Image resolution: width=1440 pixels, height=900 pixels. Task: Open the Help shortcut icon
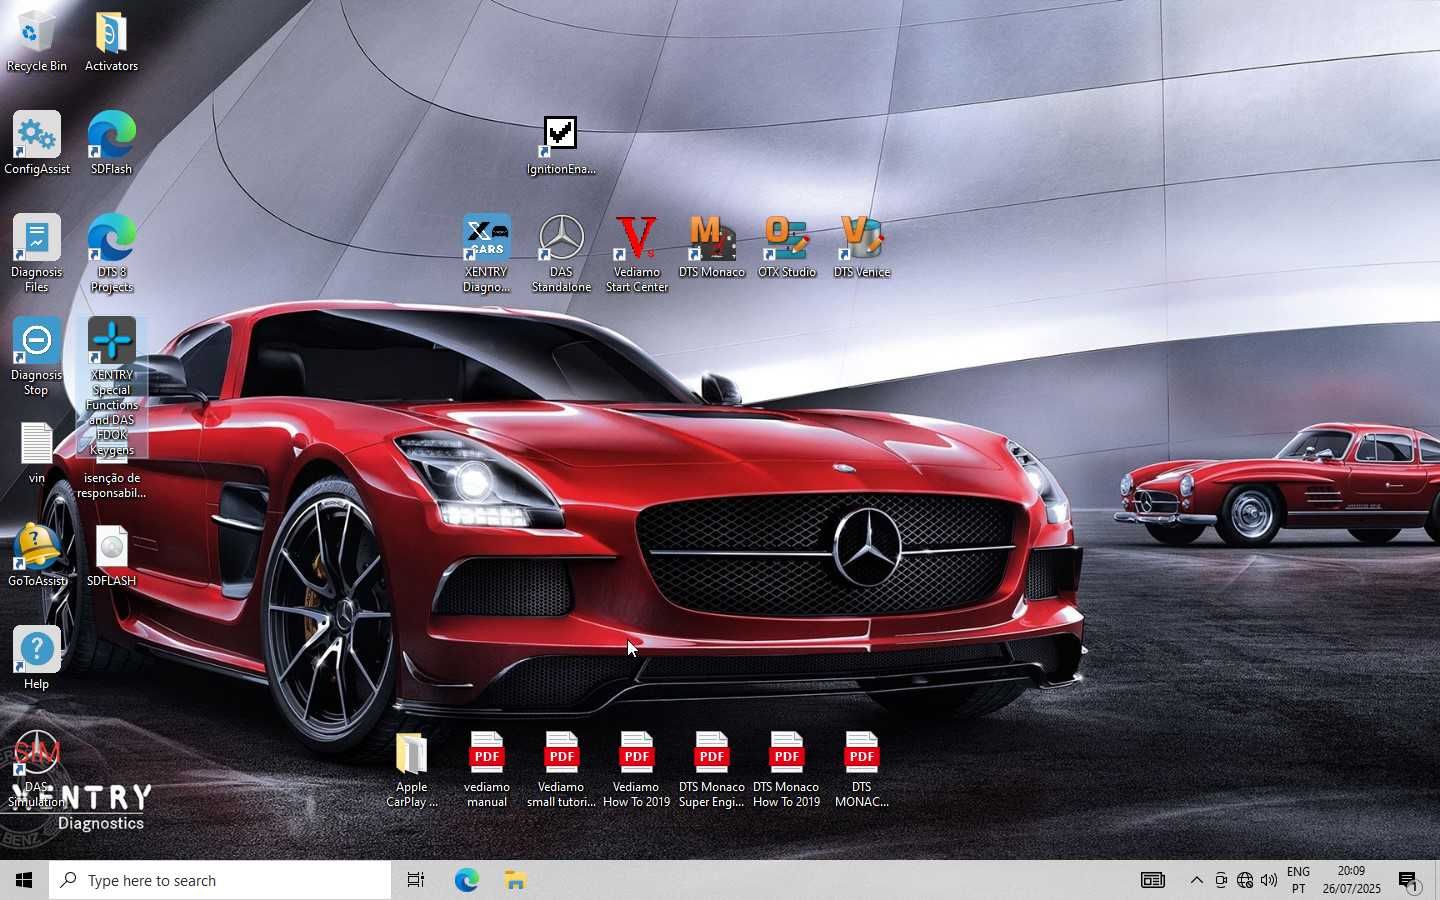click(37, 659)
